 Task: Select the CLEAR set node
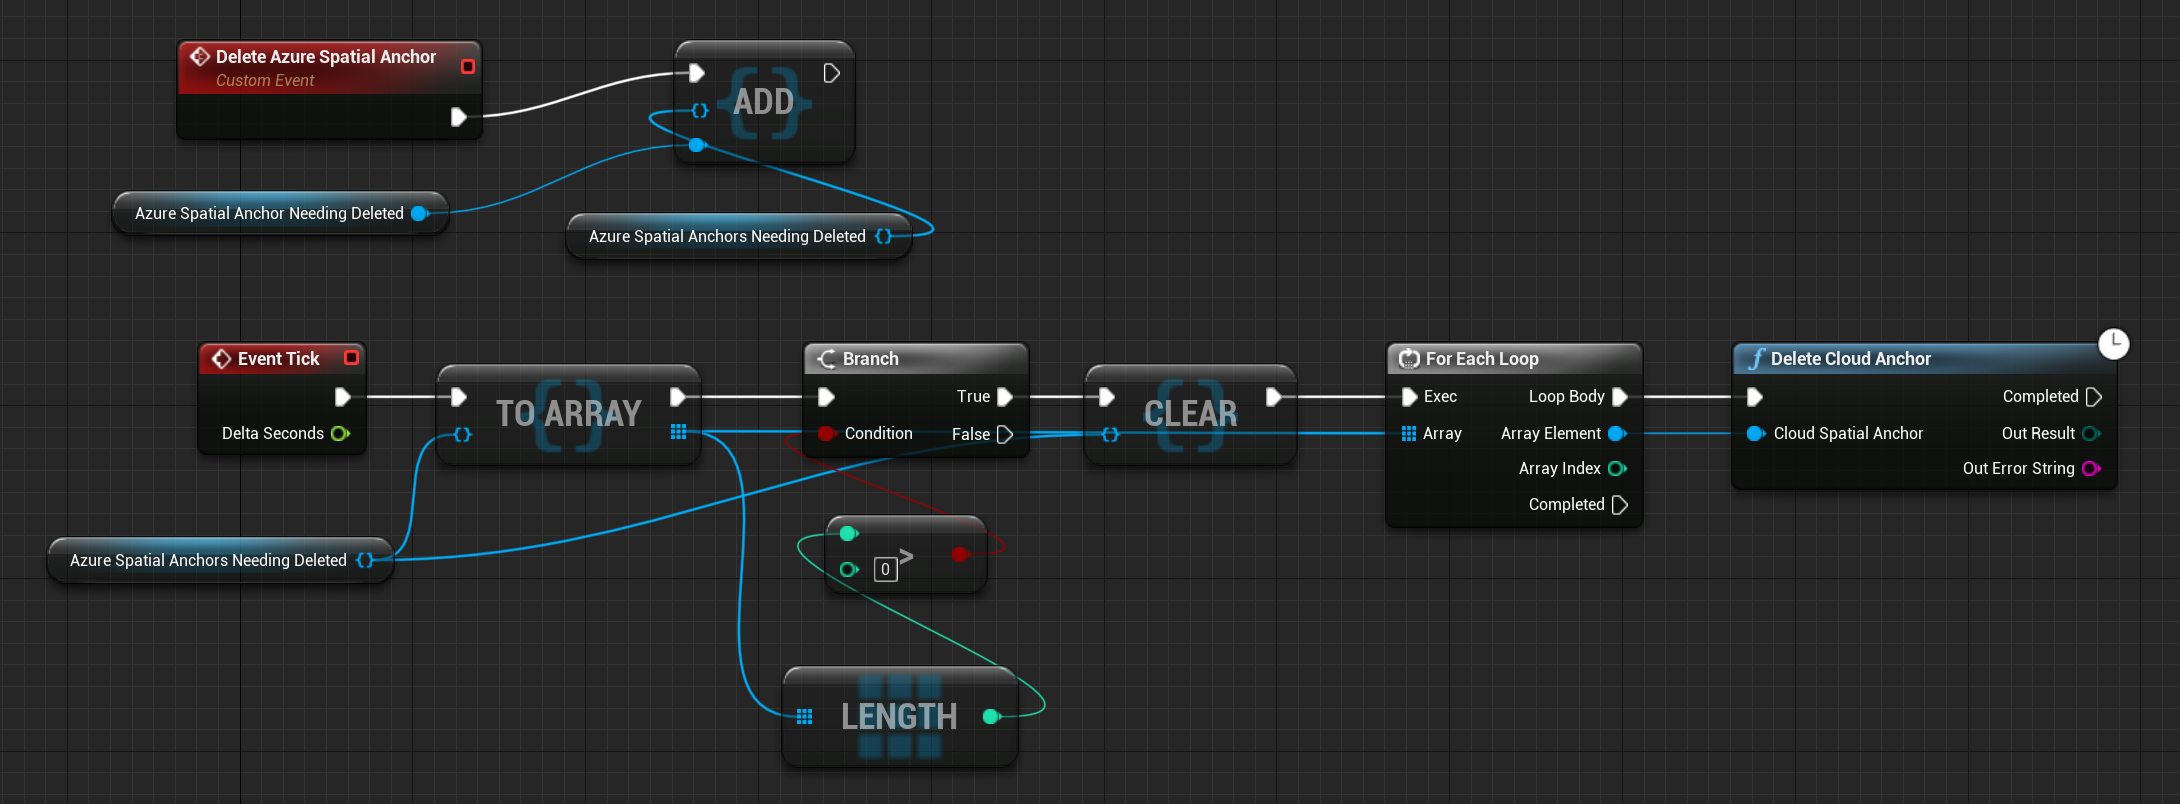[x=1190, y=413]
